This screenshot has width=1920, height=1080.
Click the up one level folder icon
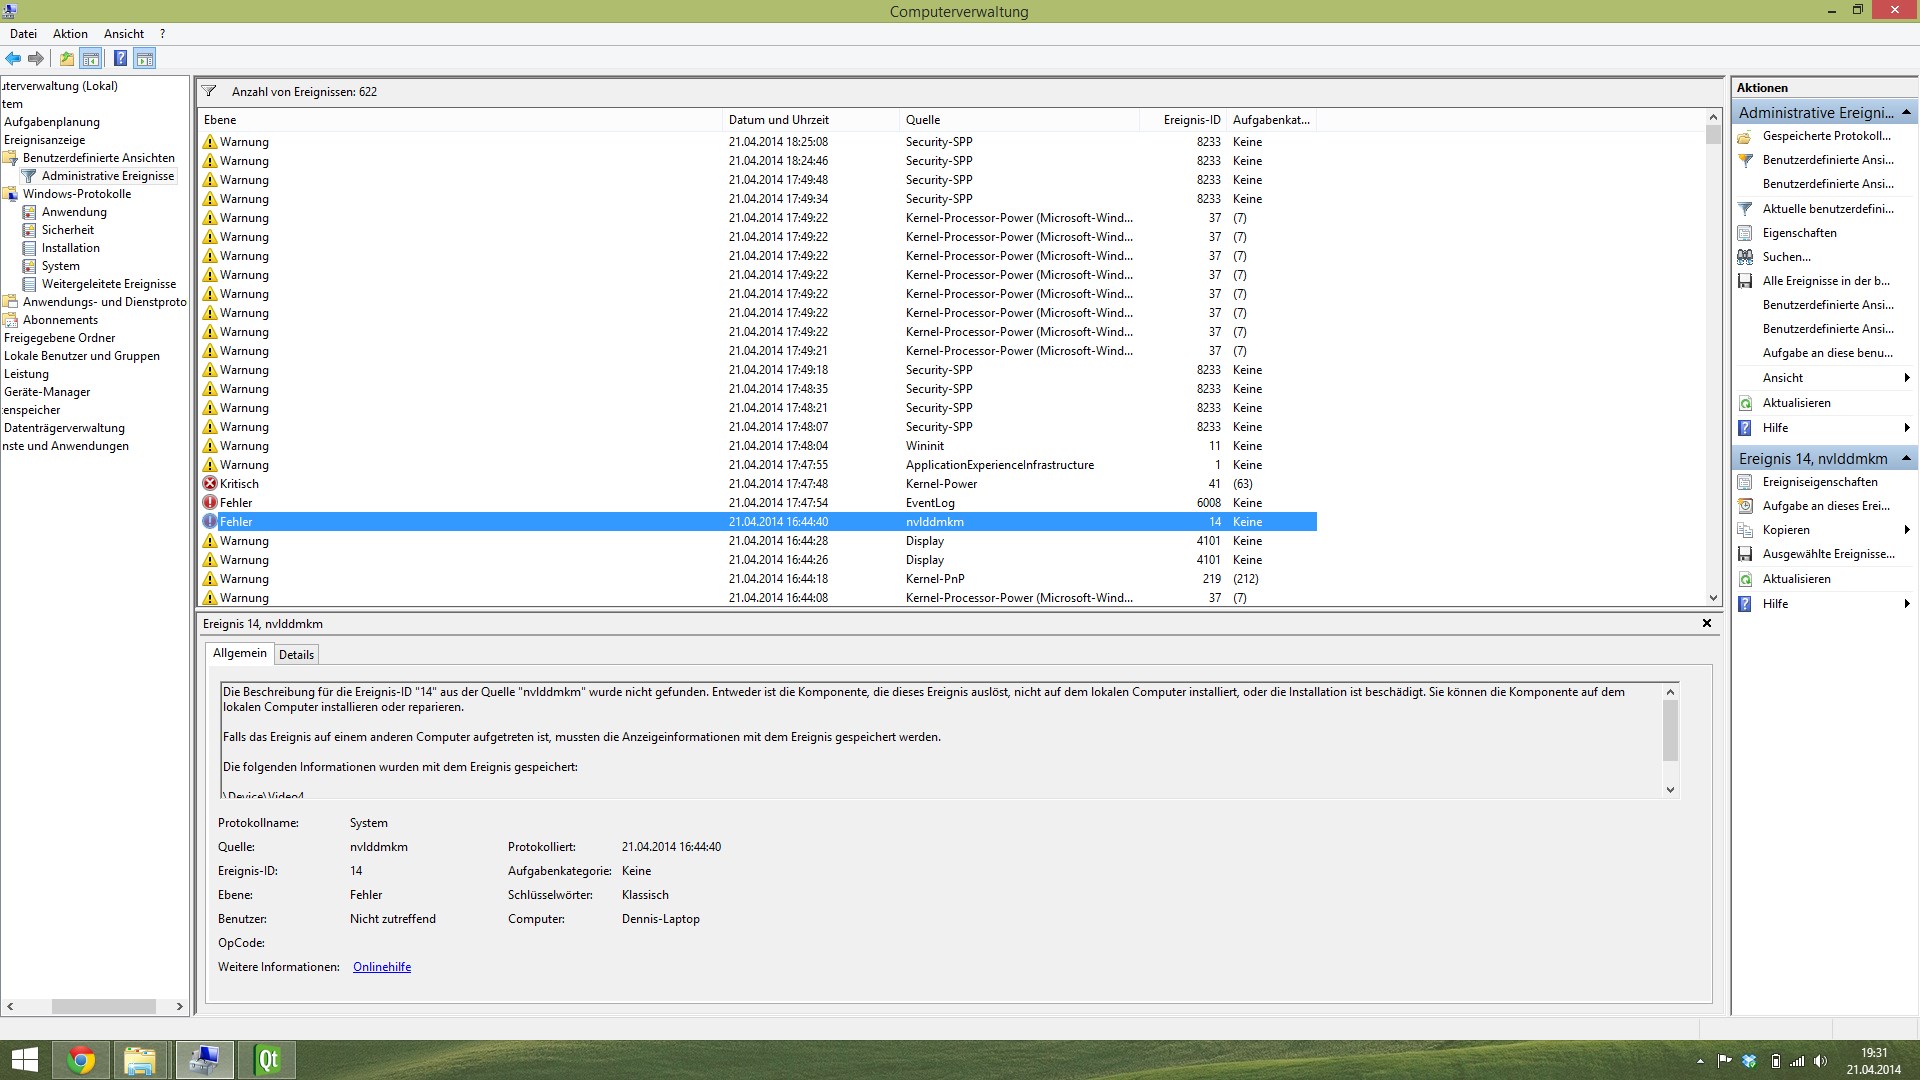pyautogui.click(x=66, y=59)
